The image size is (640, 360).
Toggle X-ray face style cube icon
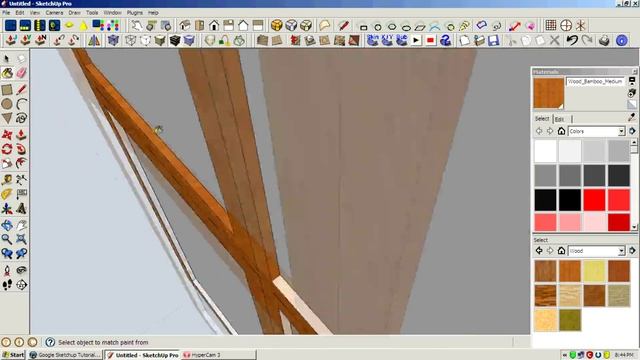click(113, 40)
